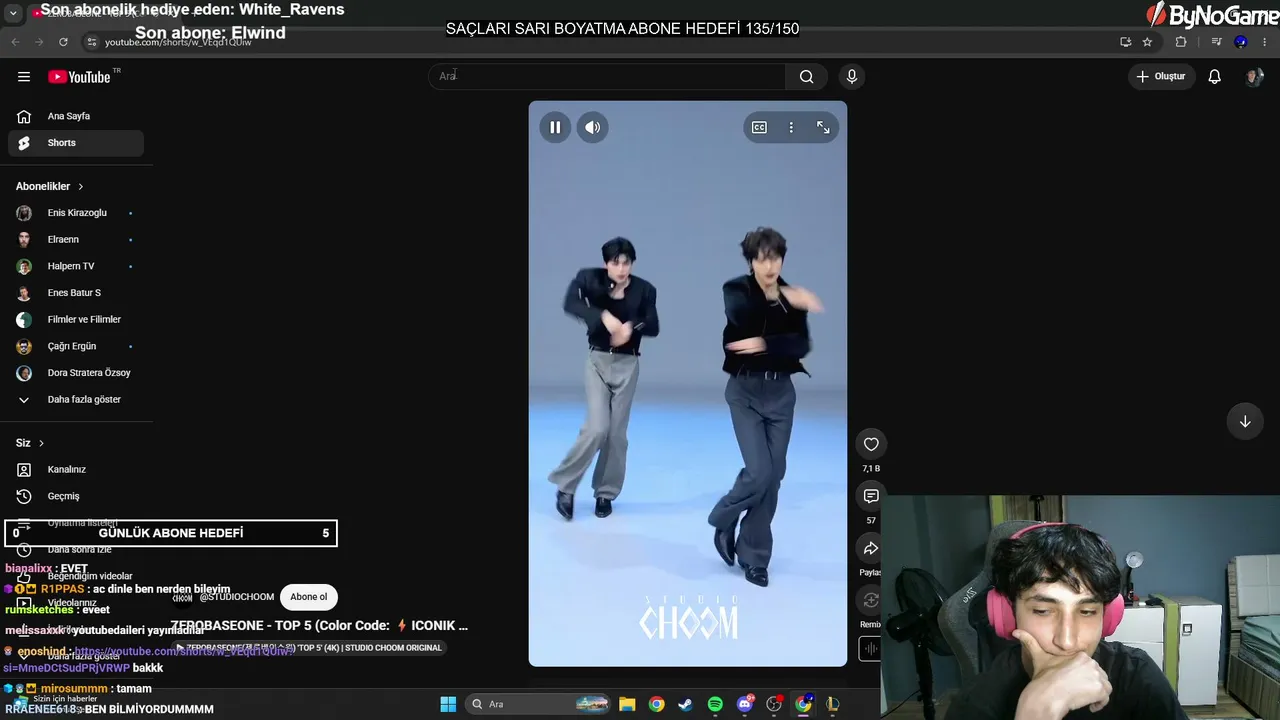Viewport: 1280px width, 720px height.
Task: Open Enes Batur S channel
Action: pos(76,293)
